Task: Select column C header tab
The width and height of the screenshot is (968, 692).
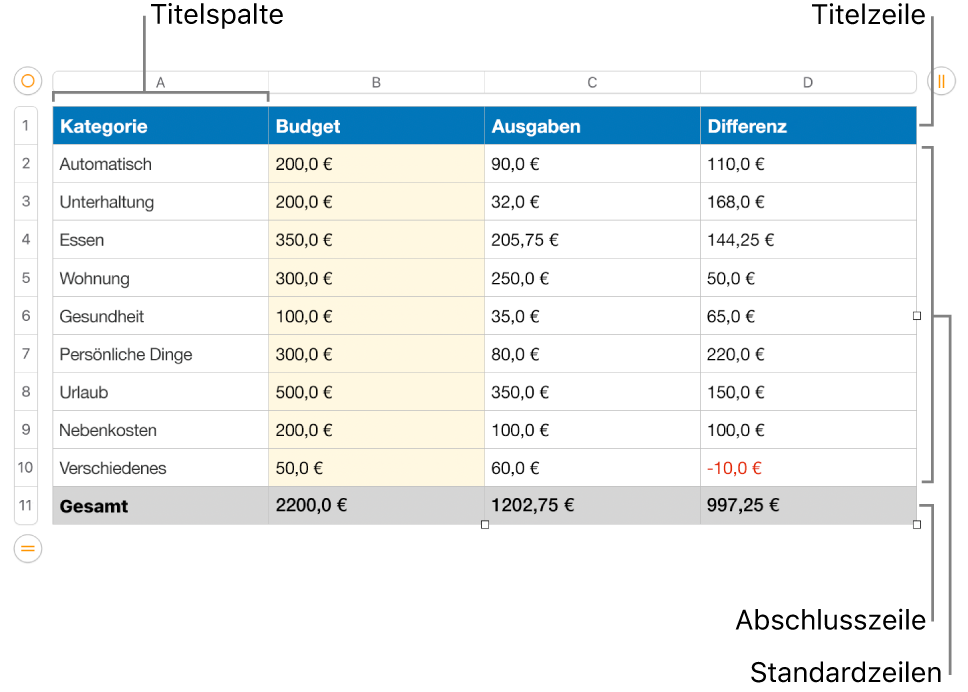Action: (x=593, y=82)
